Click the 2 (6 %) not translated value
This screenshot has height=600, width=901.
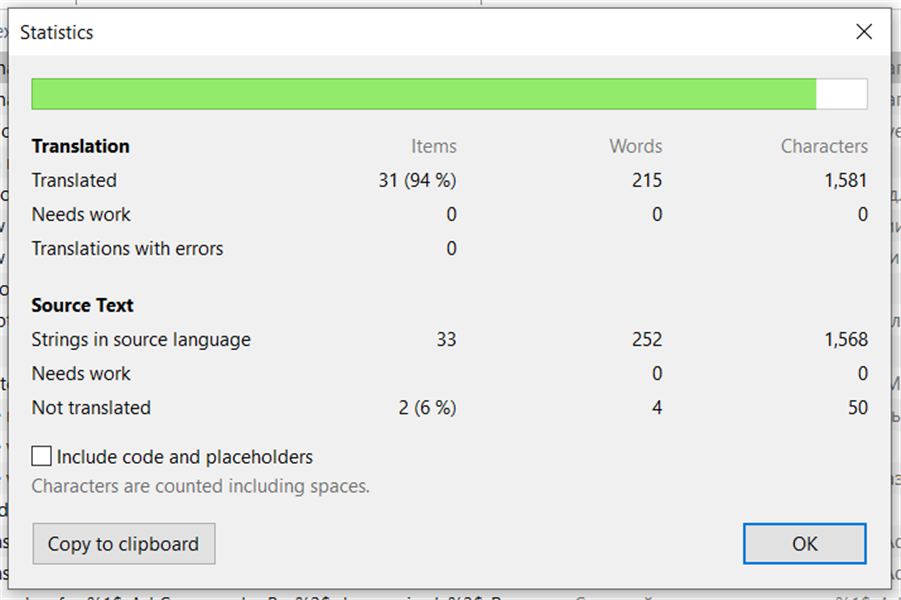coord(427,408)
